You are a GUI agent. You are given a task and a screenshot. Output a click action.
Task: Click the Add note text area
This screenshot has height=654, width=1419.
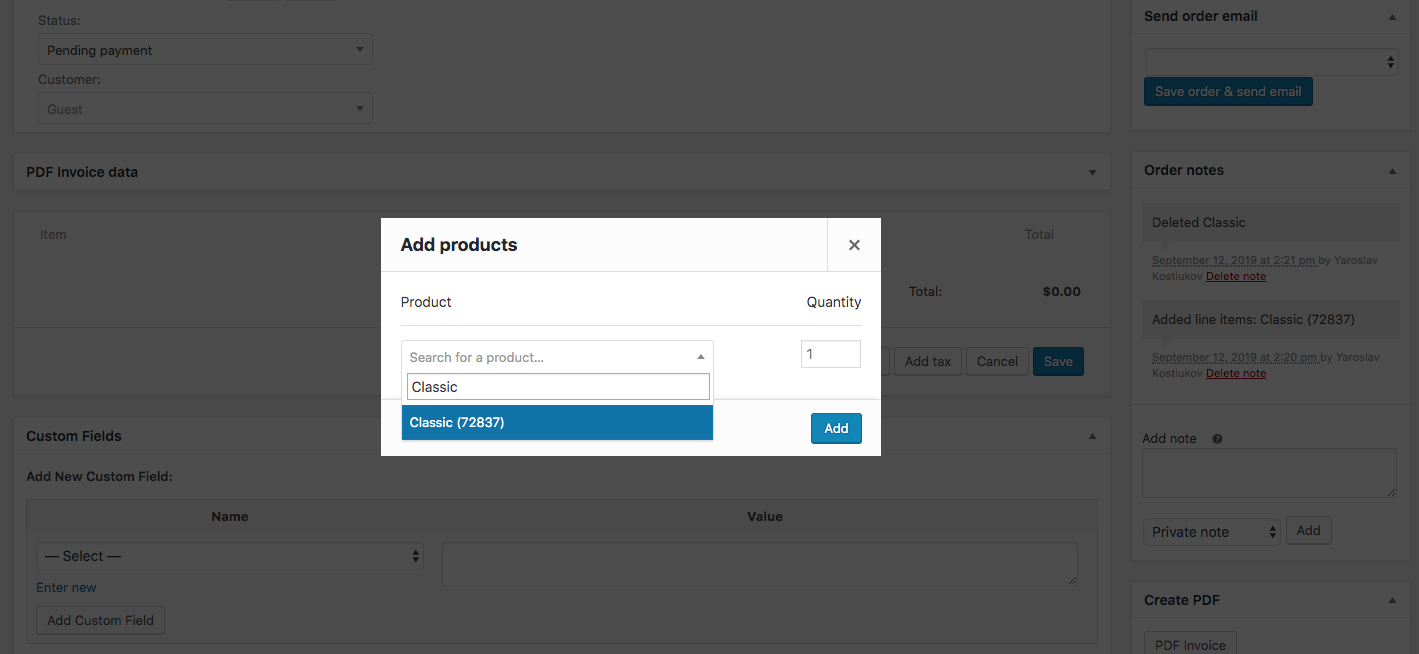tap(1268, 473)
